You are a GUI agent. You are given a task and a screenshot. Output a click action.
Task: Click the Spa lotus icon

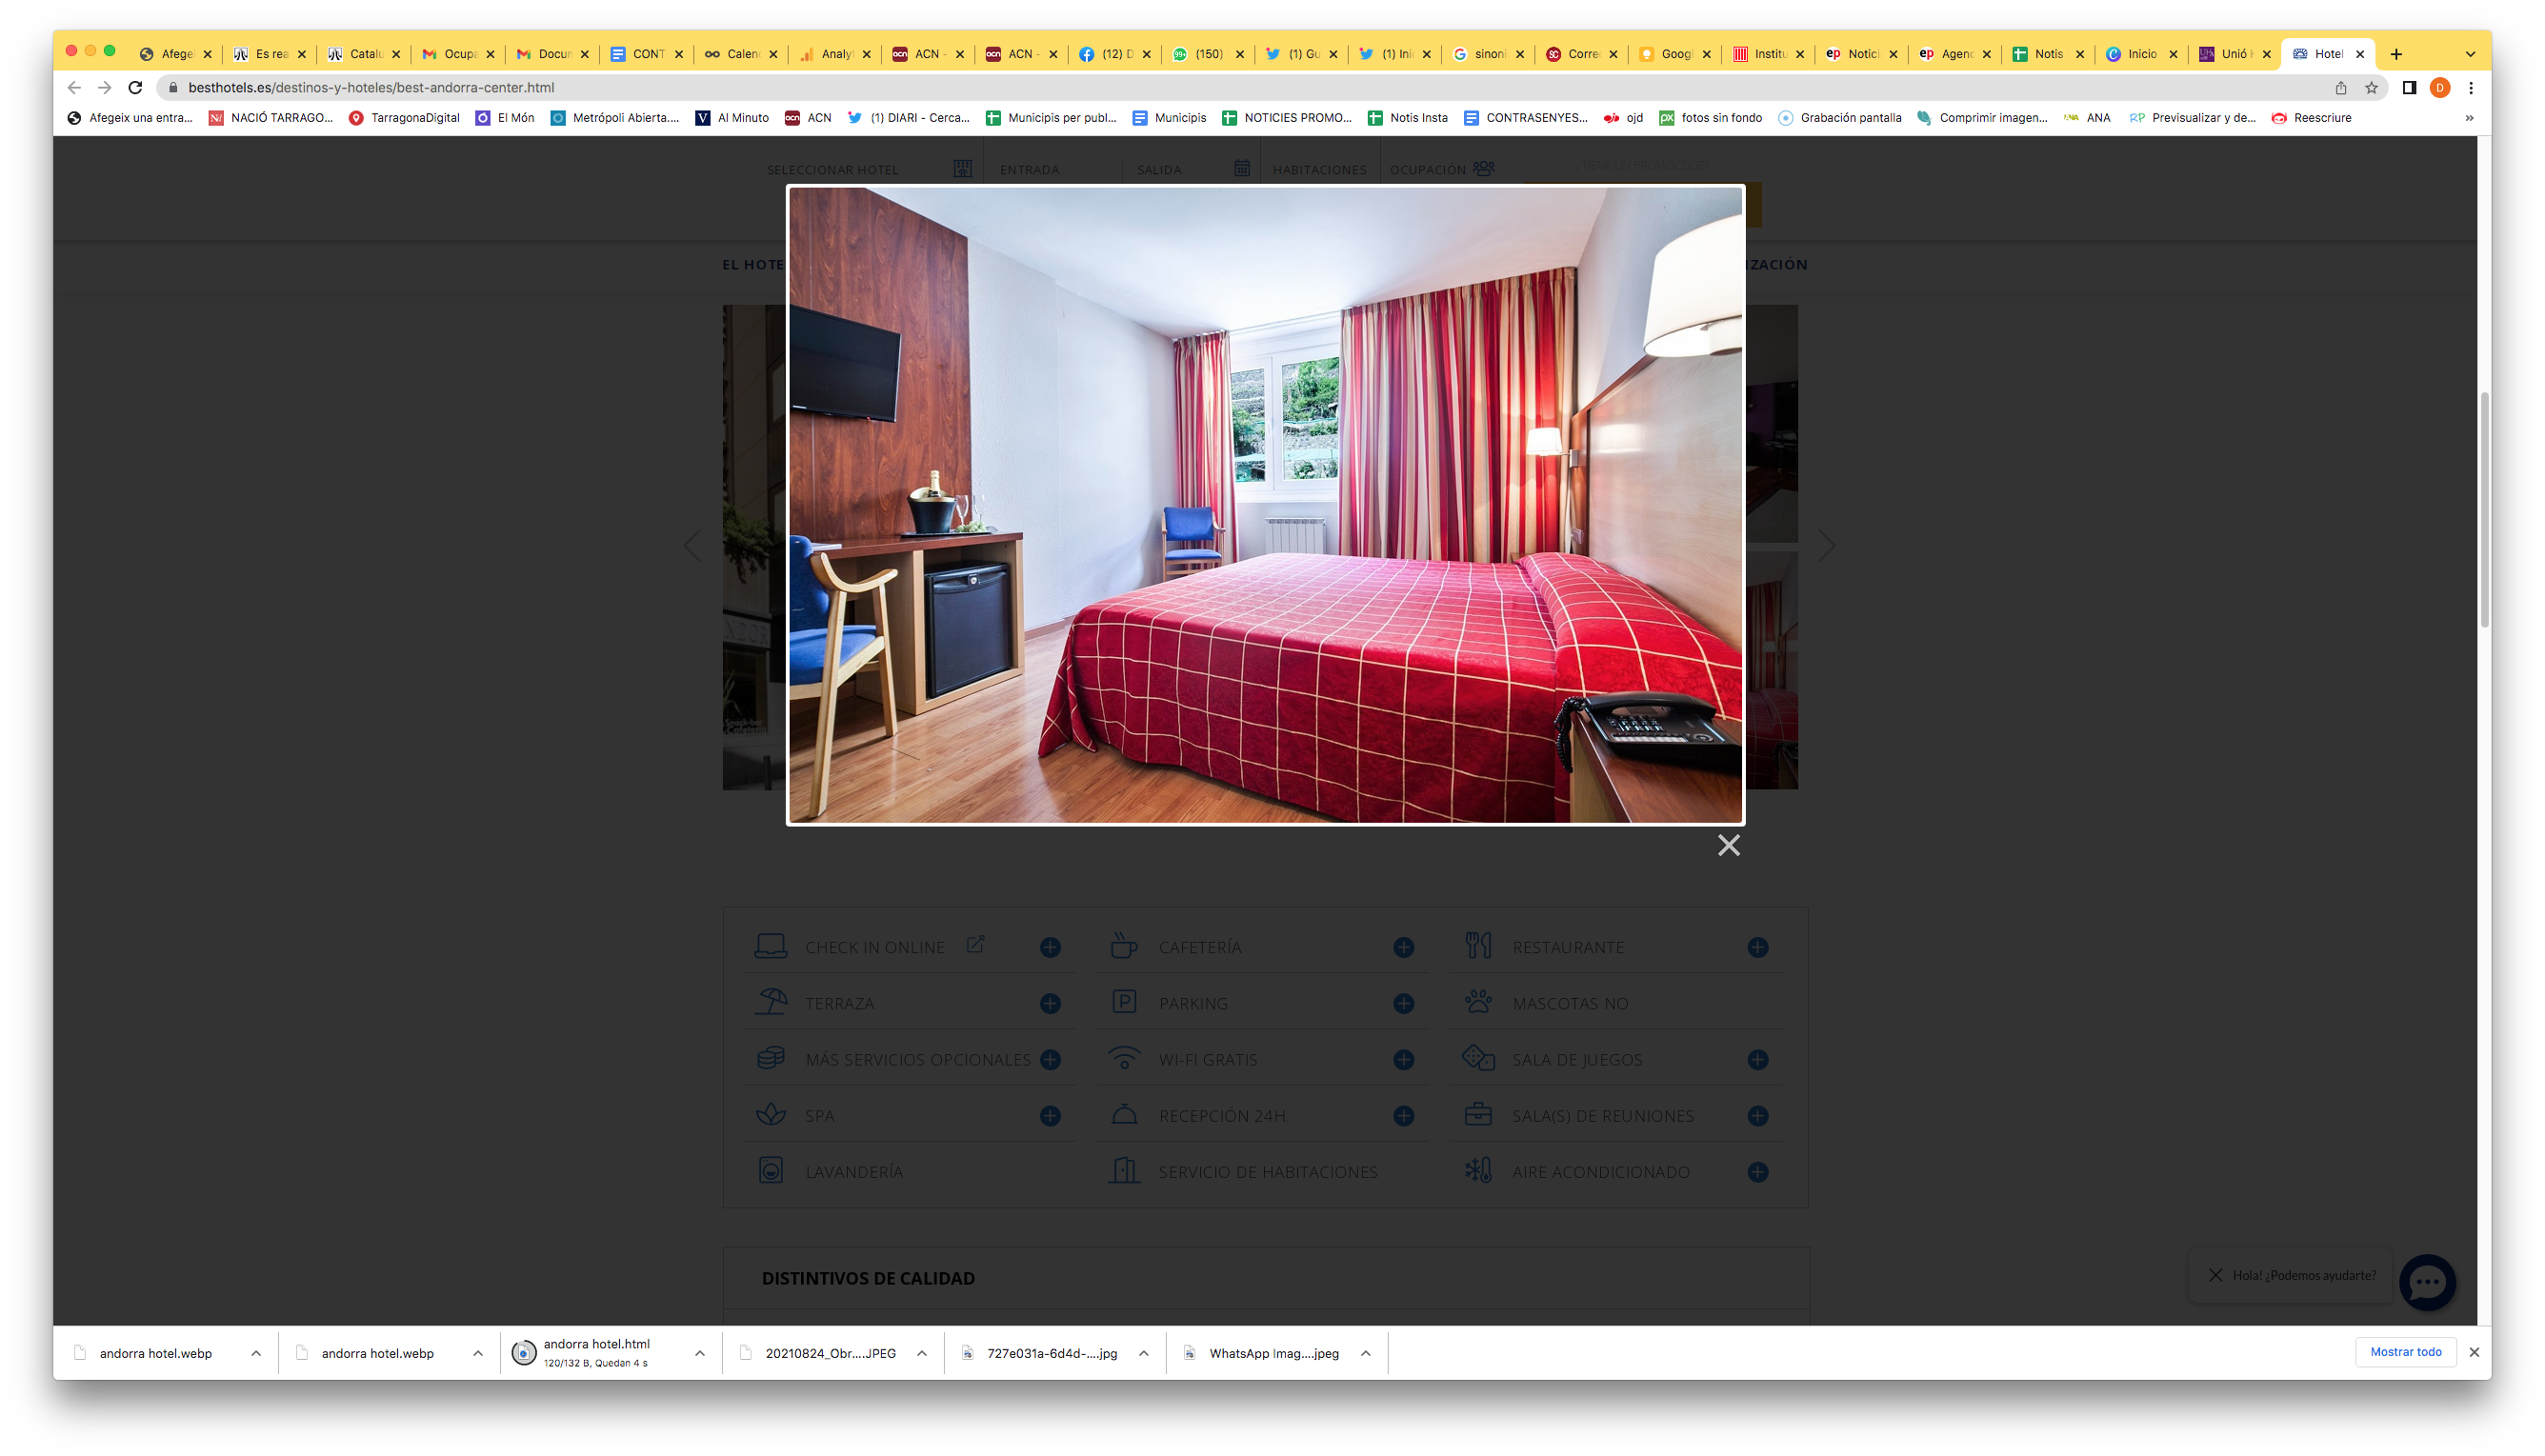(771, 1114)
